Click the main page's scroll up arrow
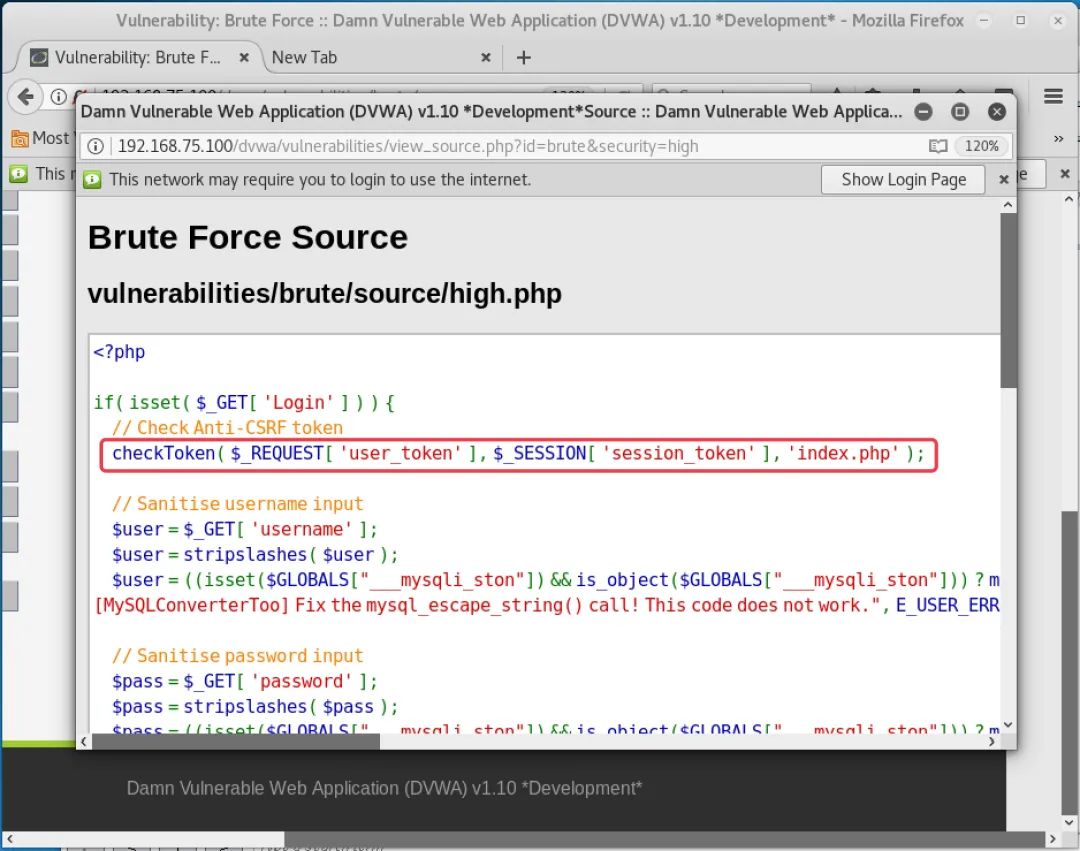 [x=1069, y=200]
